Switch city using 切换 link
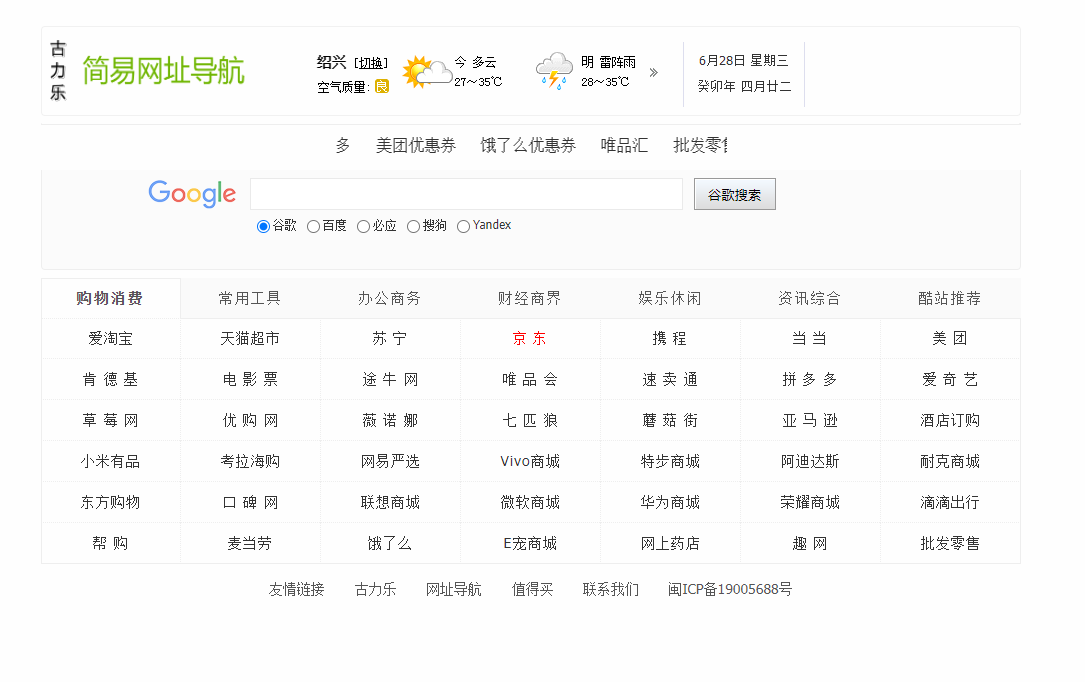The width and height of the screenshot is (1085, 682). point(371,62)
